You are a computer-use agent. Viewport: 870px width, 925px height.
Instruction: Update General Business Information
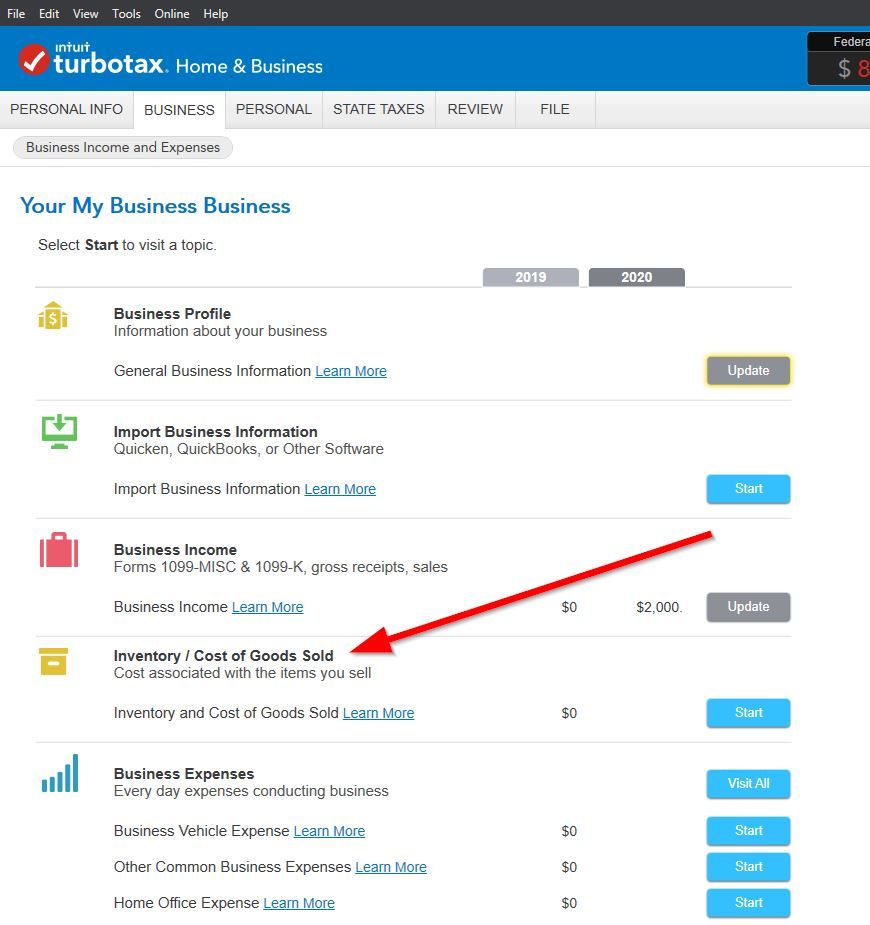[748, 370]
